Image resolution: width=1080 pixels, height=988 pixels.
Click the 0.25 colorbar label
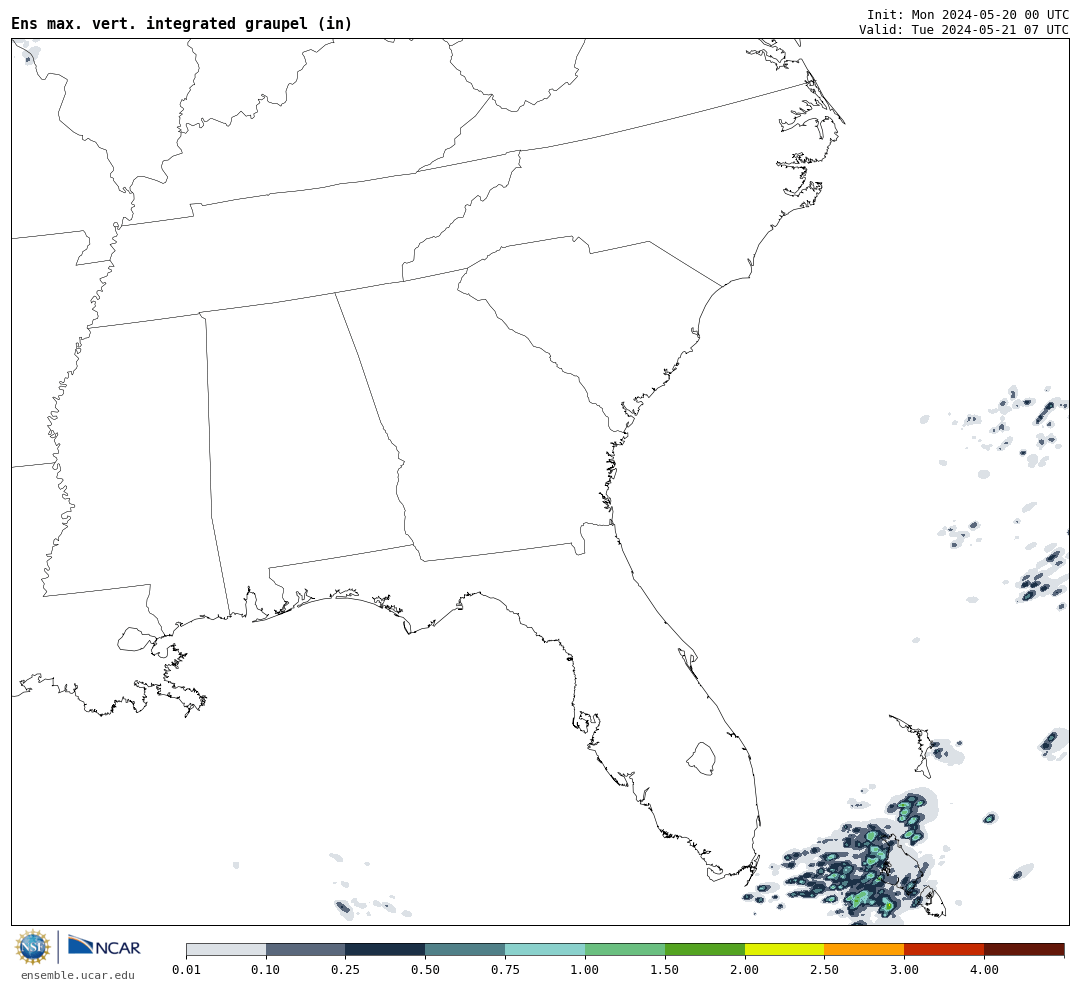click(x=346, y=970)
